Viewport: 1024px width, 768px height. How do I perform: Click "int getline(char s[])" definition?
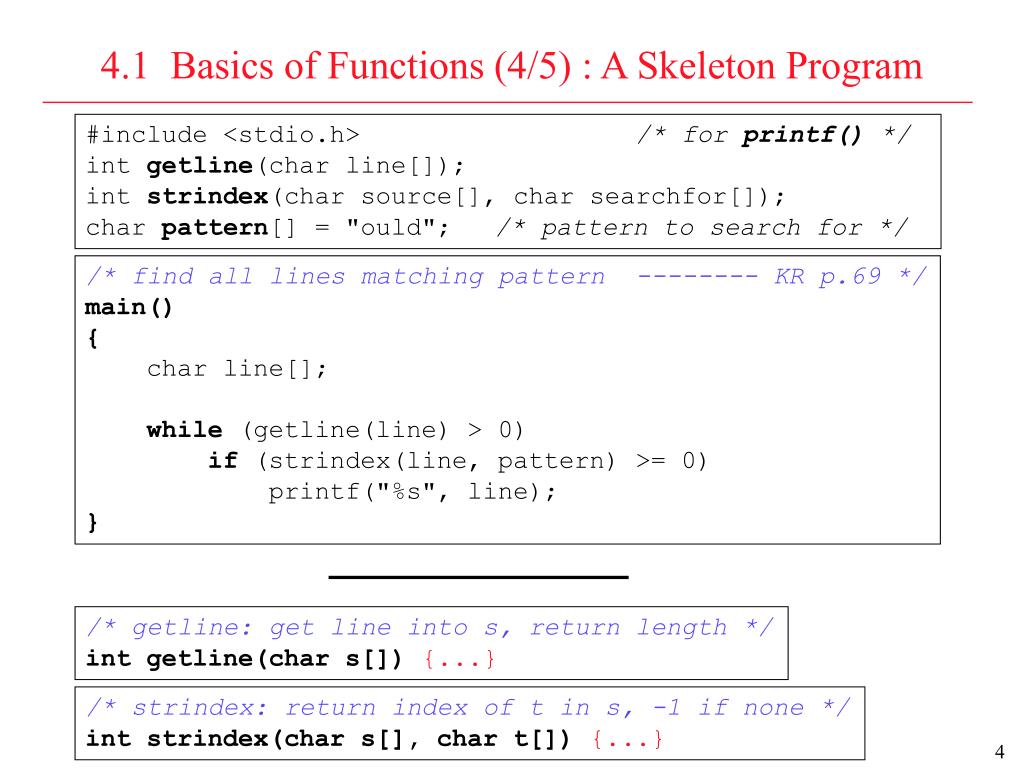click(244, 658)
